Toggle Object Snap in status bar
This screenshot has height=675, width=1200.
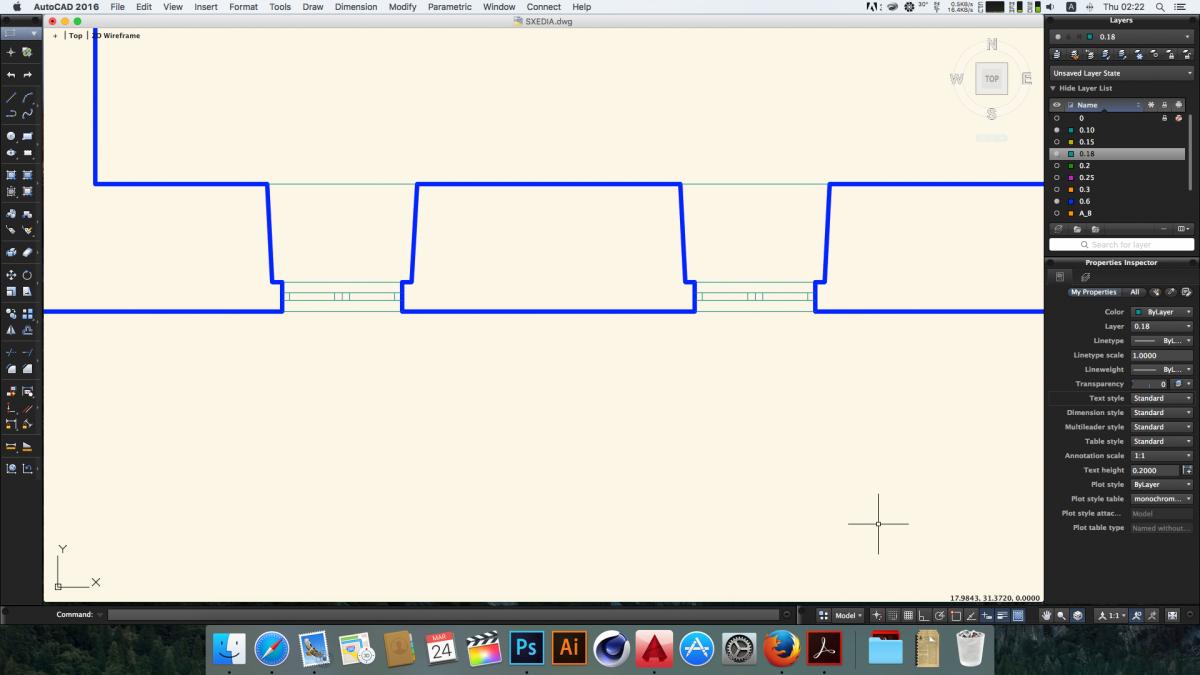tap(955, 615)
